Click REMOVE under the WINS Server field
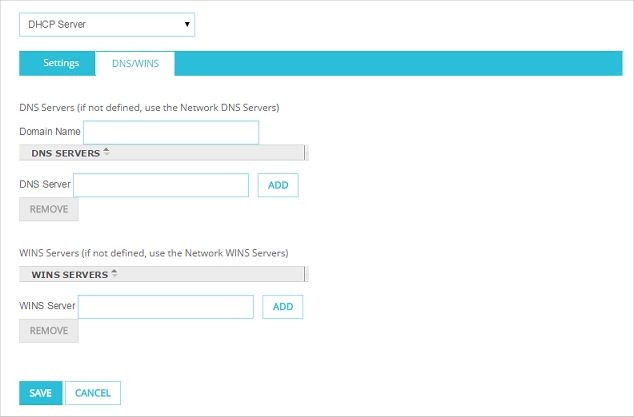 coord(49,330)
